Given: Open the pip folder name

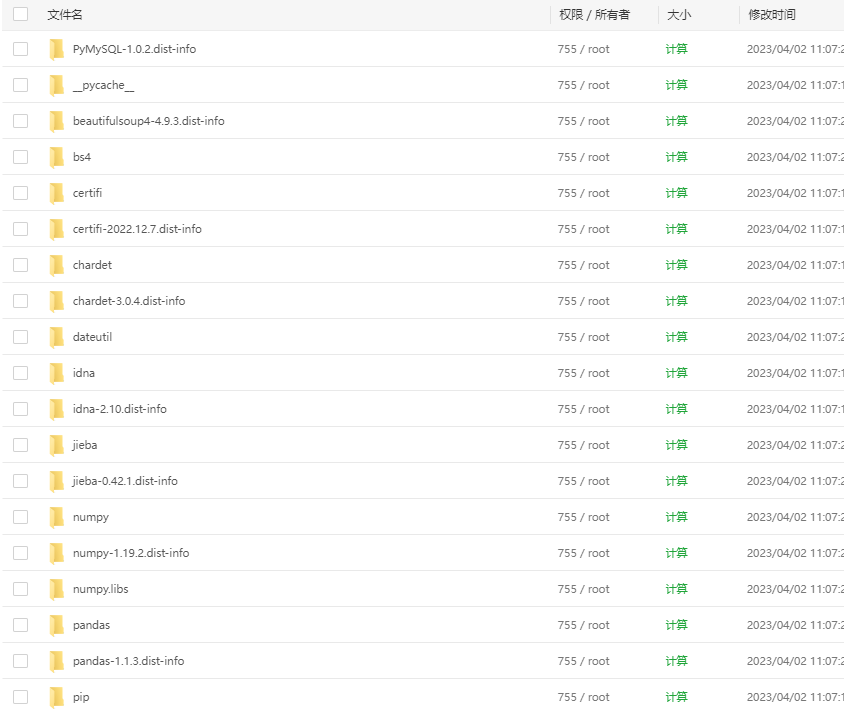Looking at the screenshot, I should click(81, 698).
